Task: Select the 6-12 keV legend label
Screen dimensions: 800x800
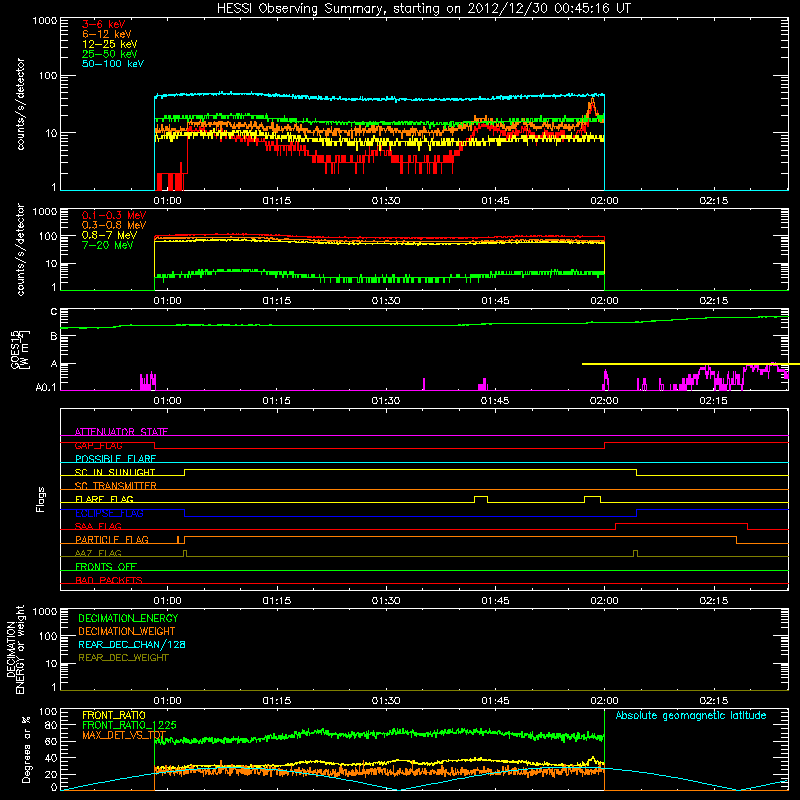Action: 107,34
